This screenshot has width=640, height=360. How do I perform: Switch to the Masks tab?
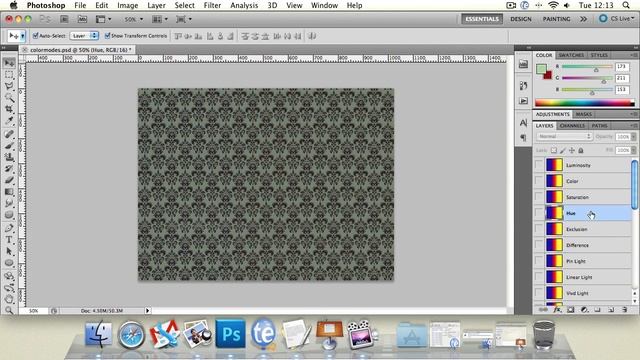584,114
